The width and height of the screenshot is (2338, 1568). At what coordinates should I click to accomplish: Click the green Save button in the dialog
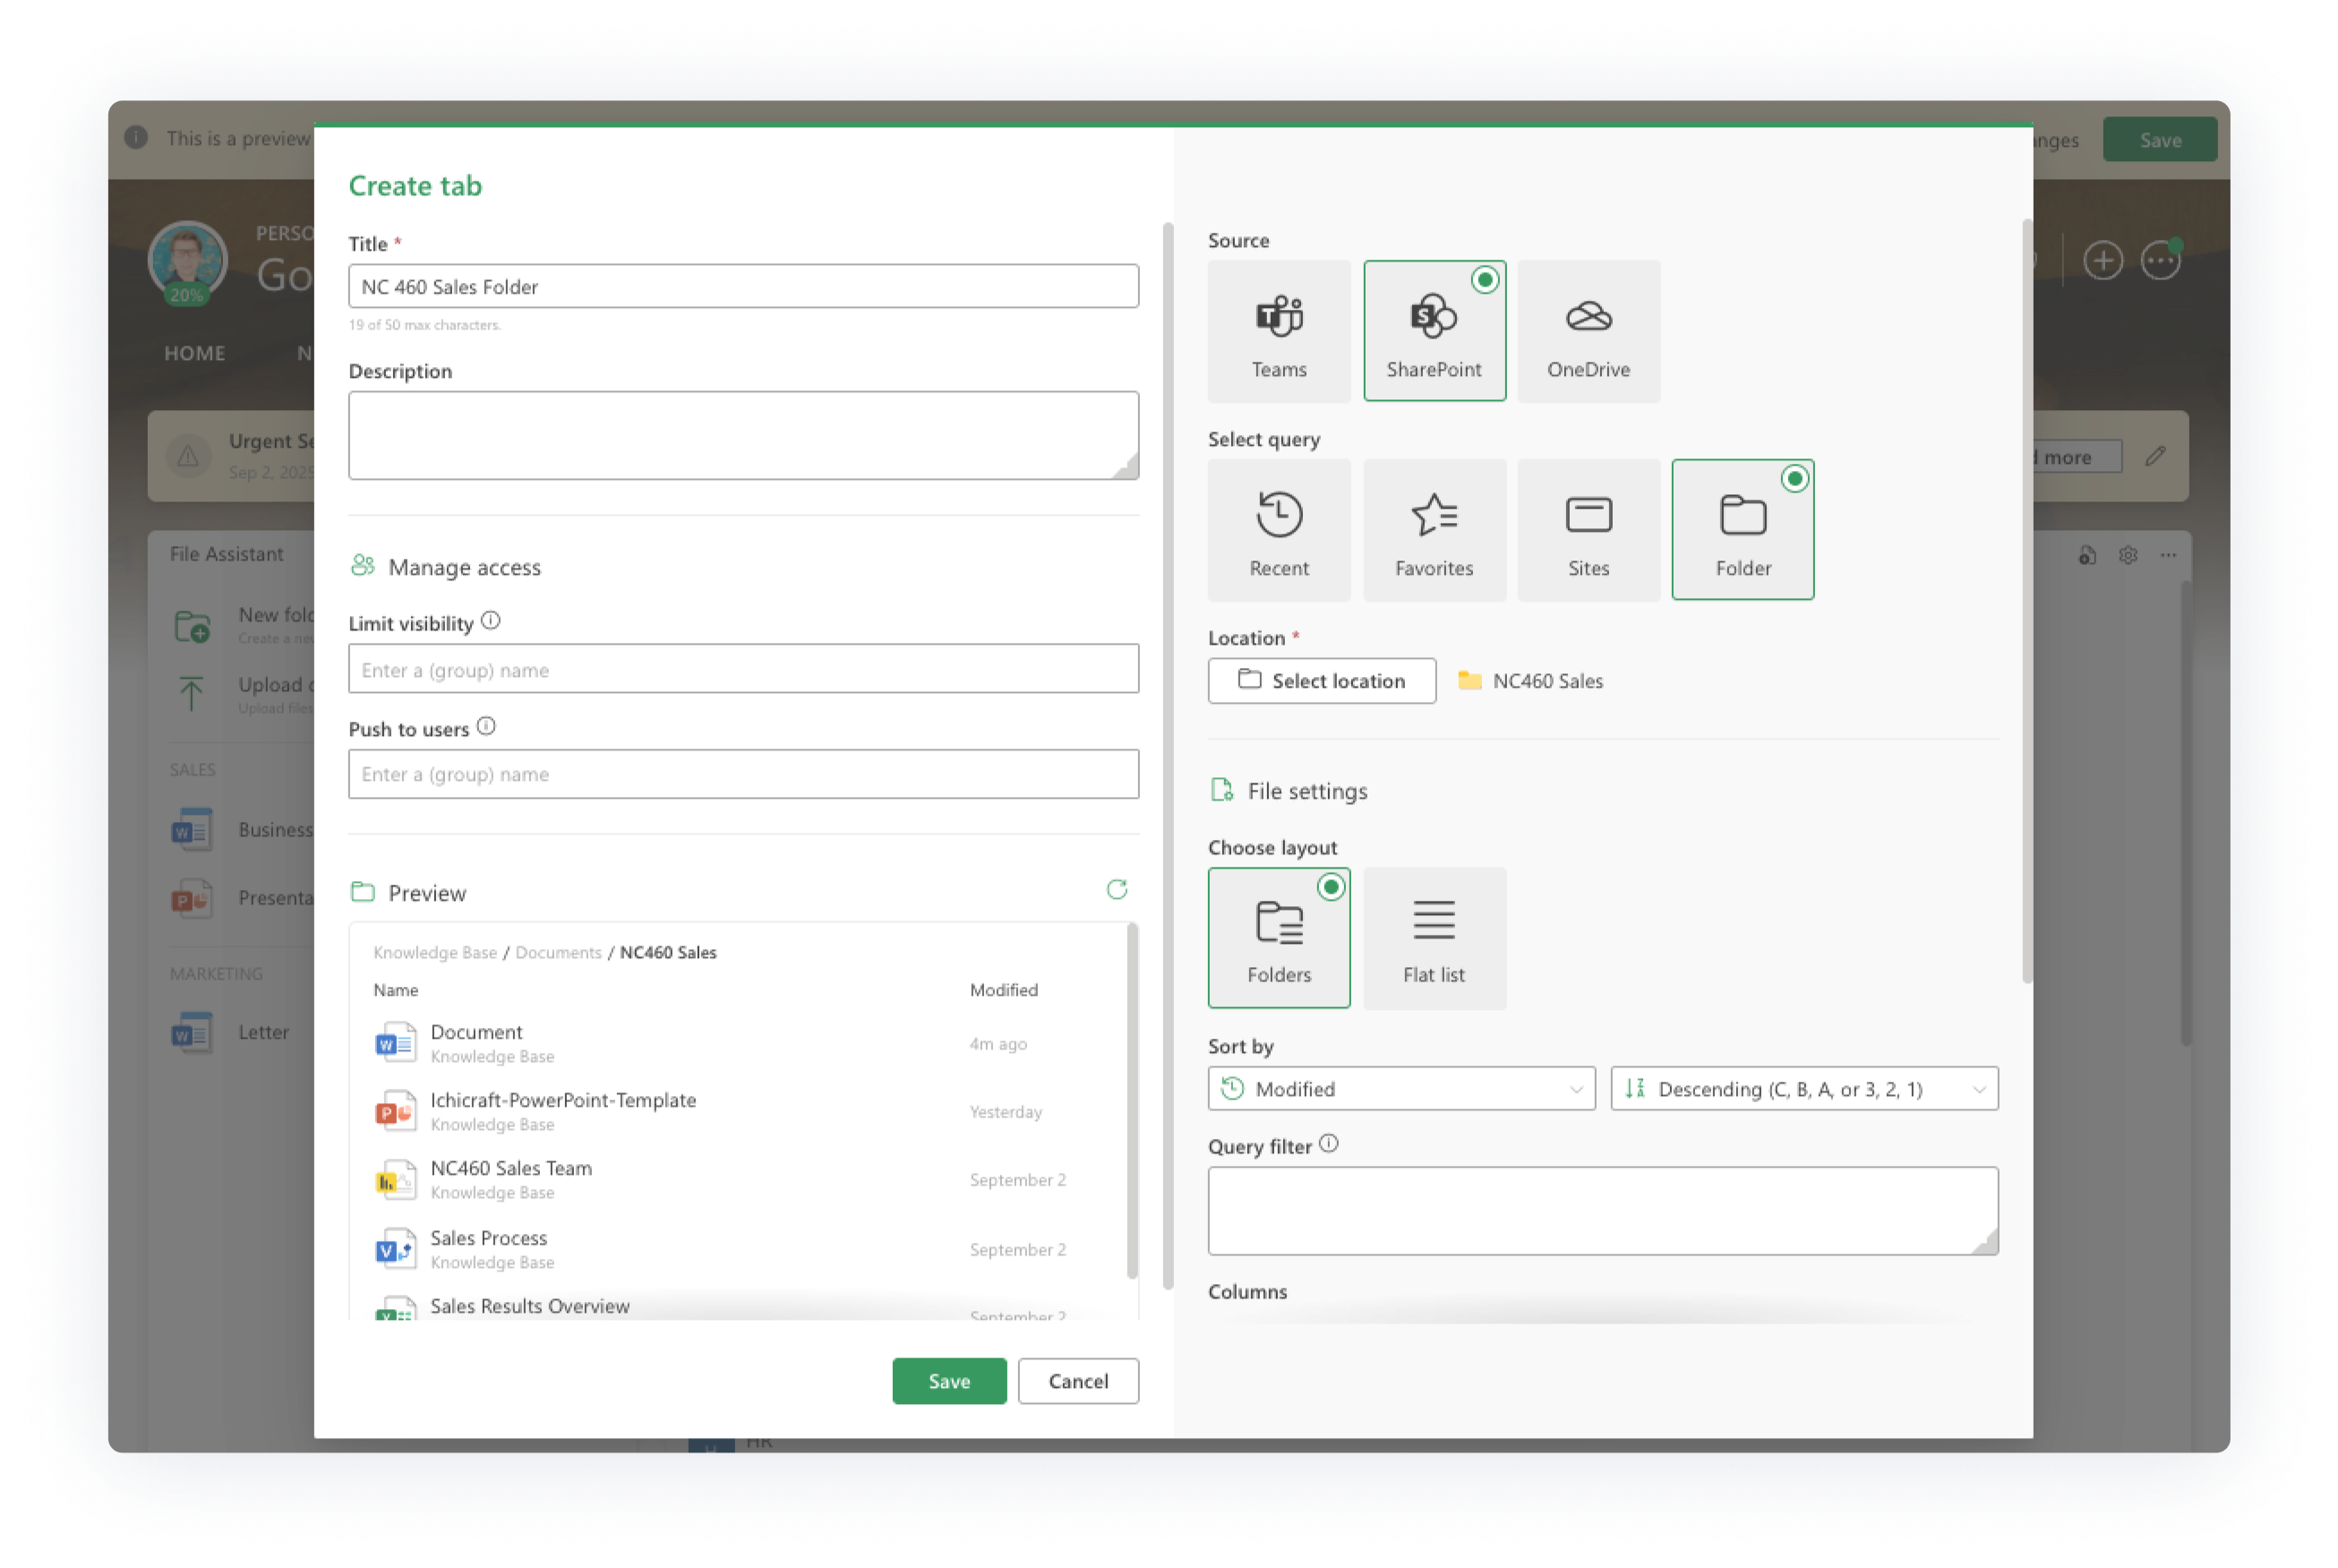948,1381
